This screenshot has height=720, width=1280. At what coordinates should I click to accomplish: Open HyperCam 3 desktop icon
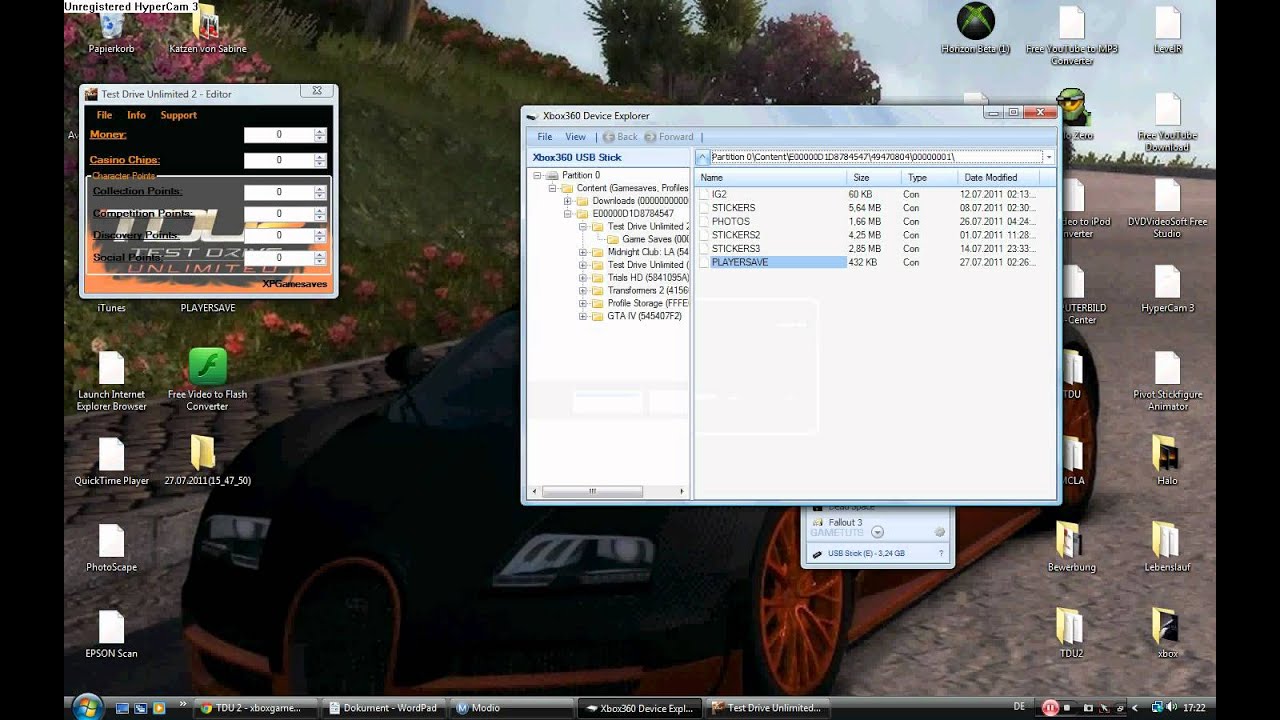[1167, 288]
